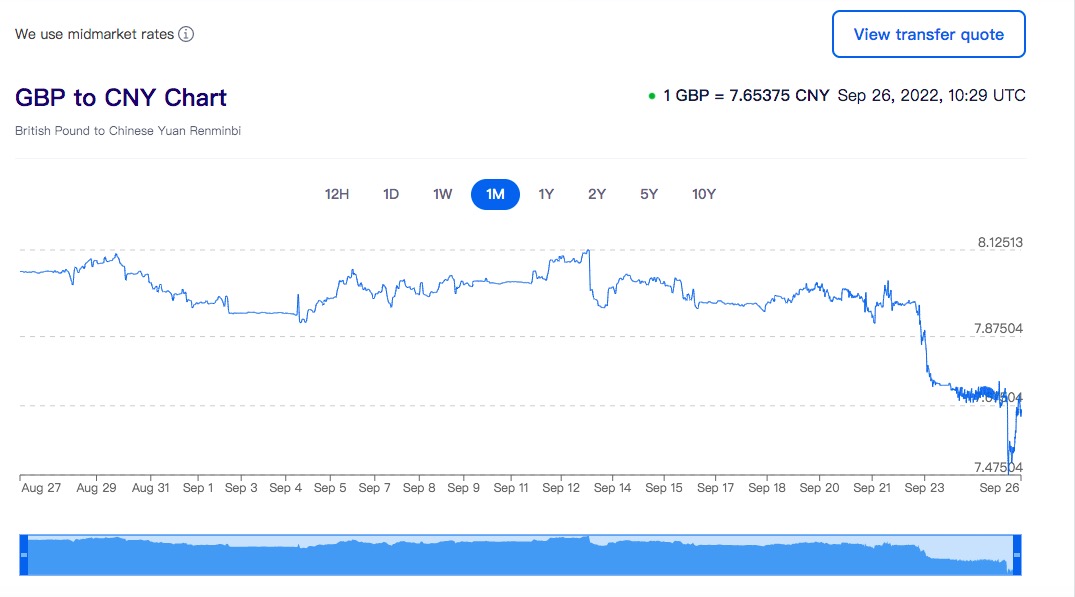The image size is (1075, 597).
Task: Click the 8.12513 y-axis value
Action: [1000, 242]
